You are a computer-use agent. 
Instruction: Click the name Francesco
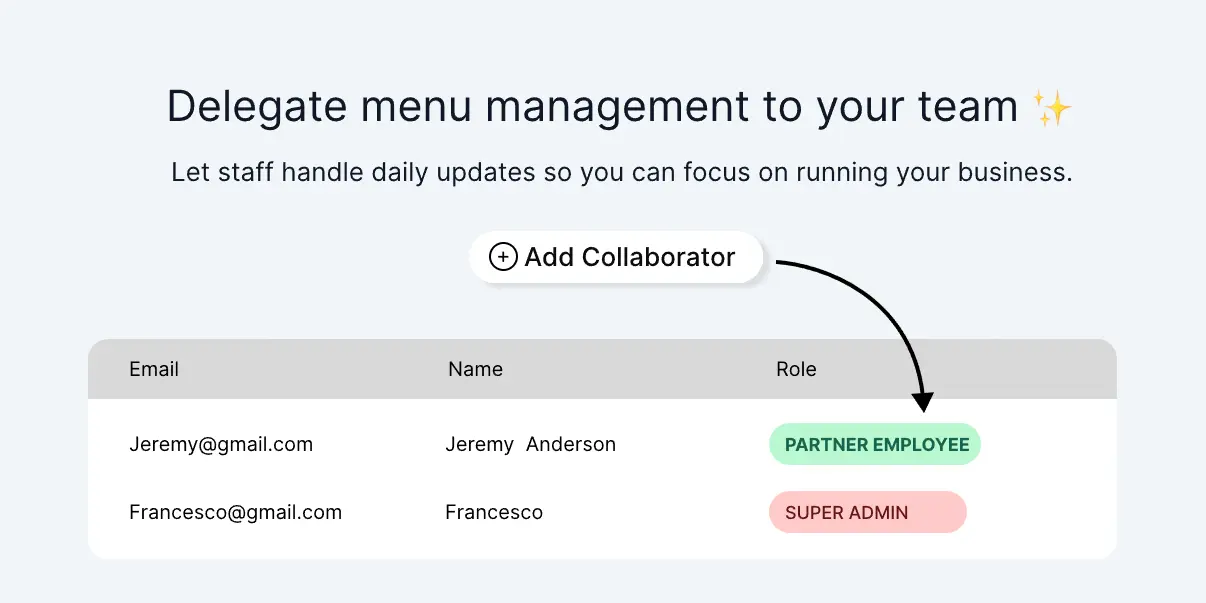pos(493,512)
